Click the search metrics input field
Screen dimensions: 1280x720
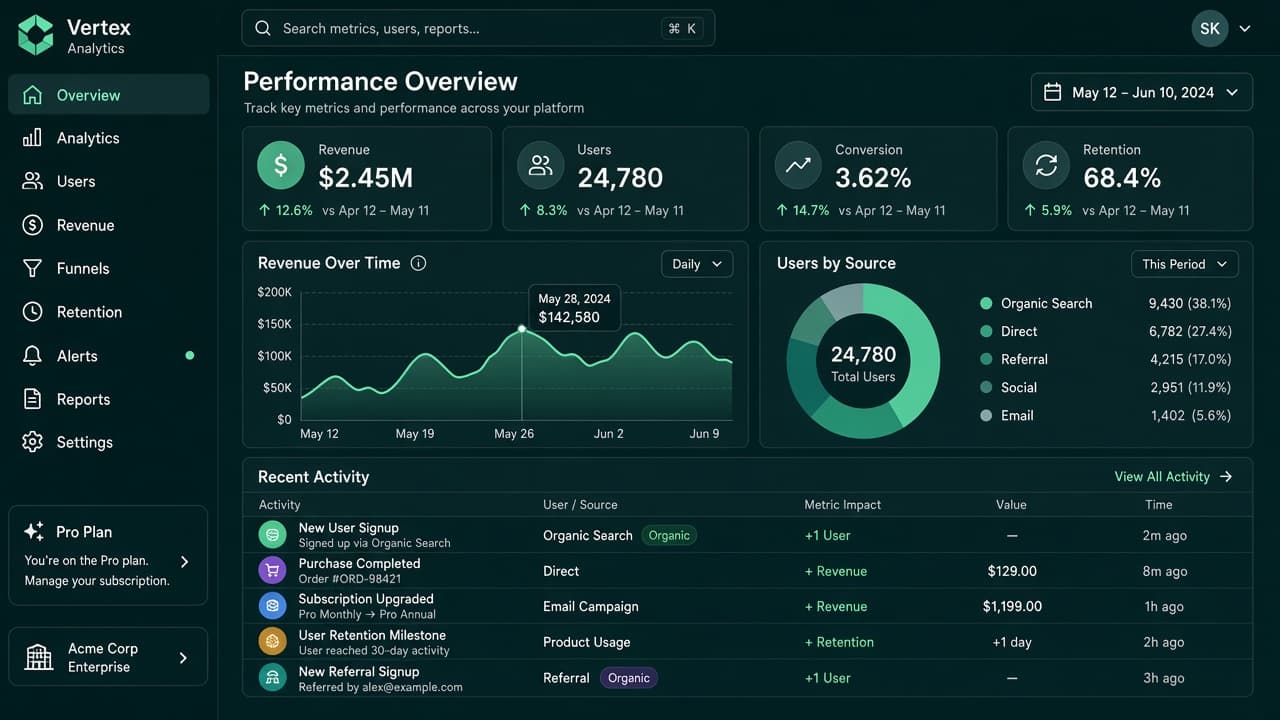478,28
